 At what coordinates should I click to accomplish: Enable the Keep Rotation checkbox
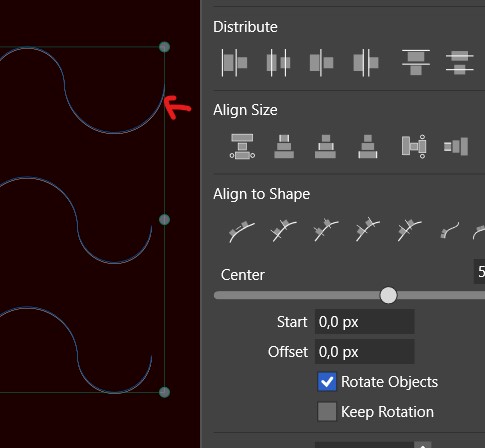coord(327,412)
